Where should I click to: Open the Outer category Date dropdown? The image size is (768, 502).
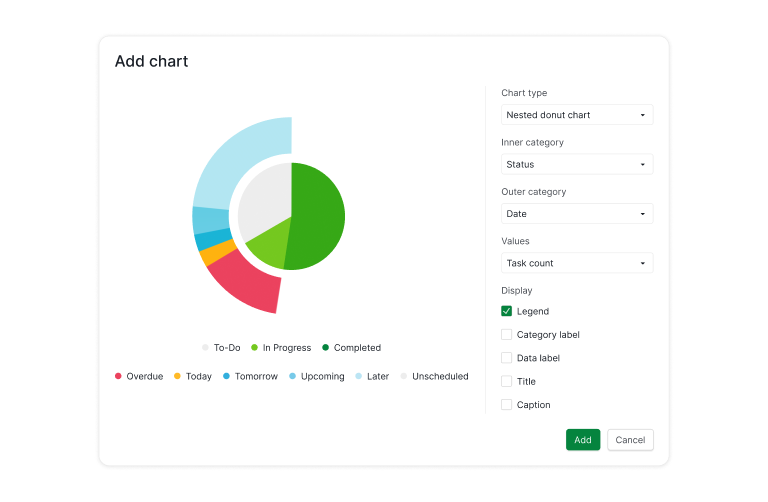coord(576,214)
